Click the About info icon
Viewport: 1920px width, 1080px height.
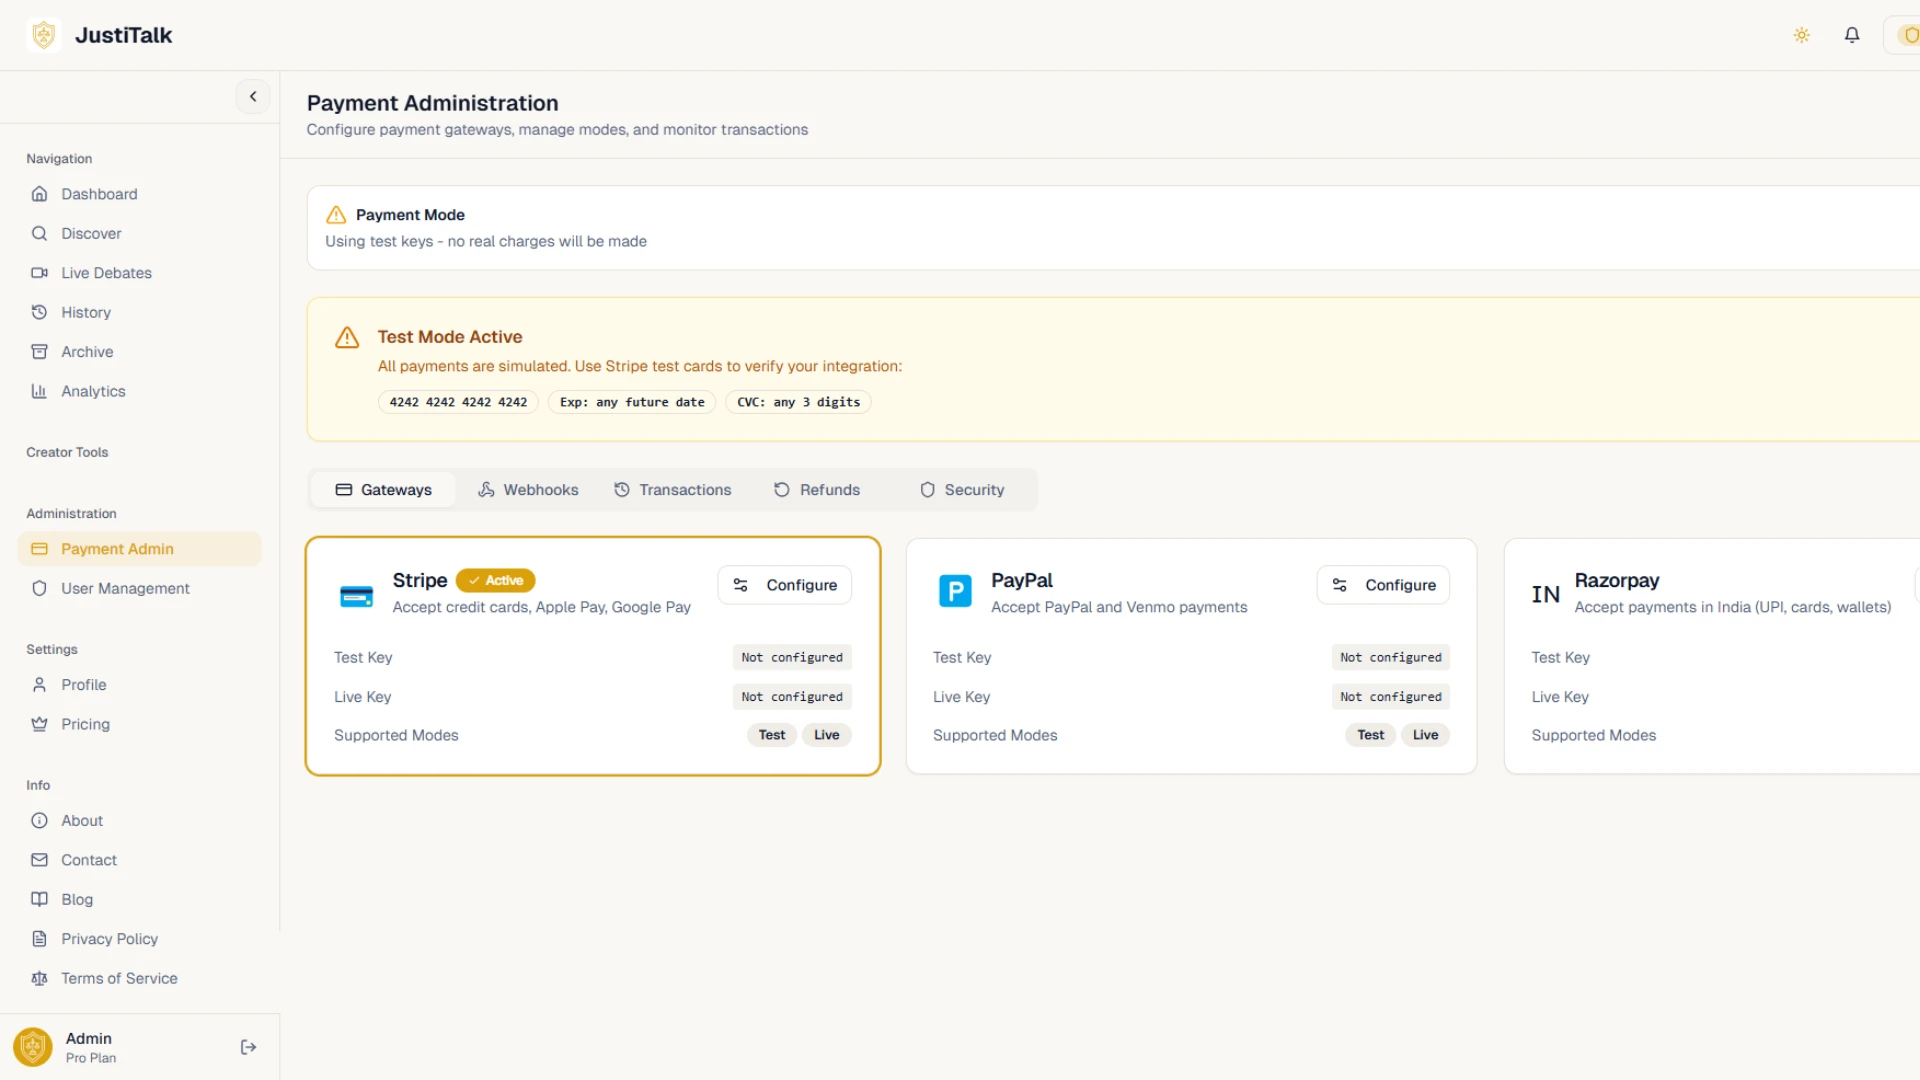(x=39, y=821)
